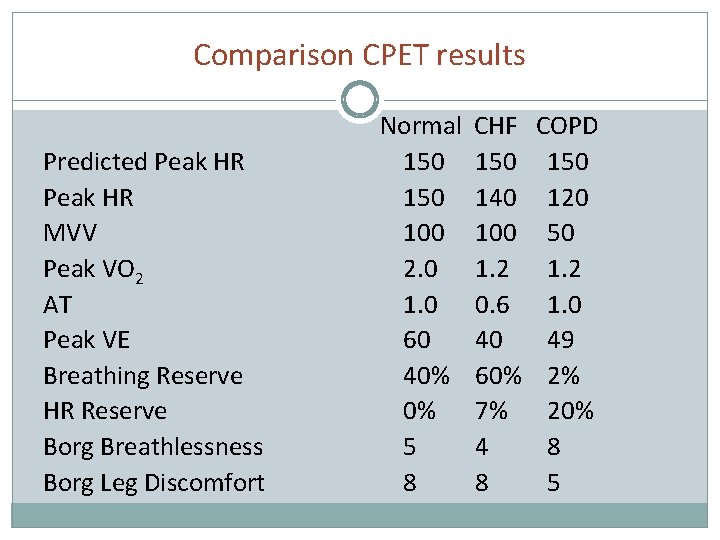Click the "Peak VE" row label
Viewport: 720px width, 540px height.
tap(87, 340)
